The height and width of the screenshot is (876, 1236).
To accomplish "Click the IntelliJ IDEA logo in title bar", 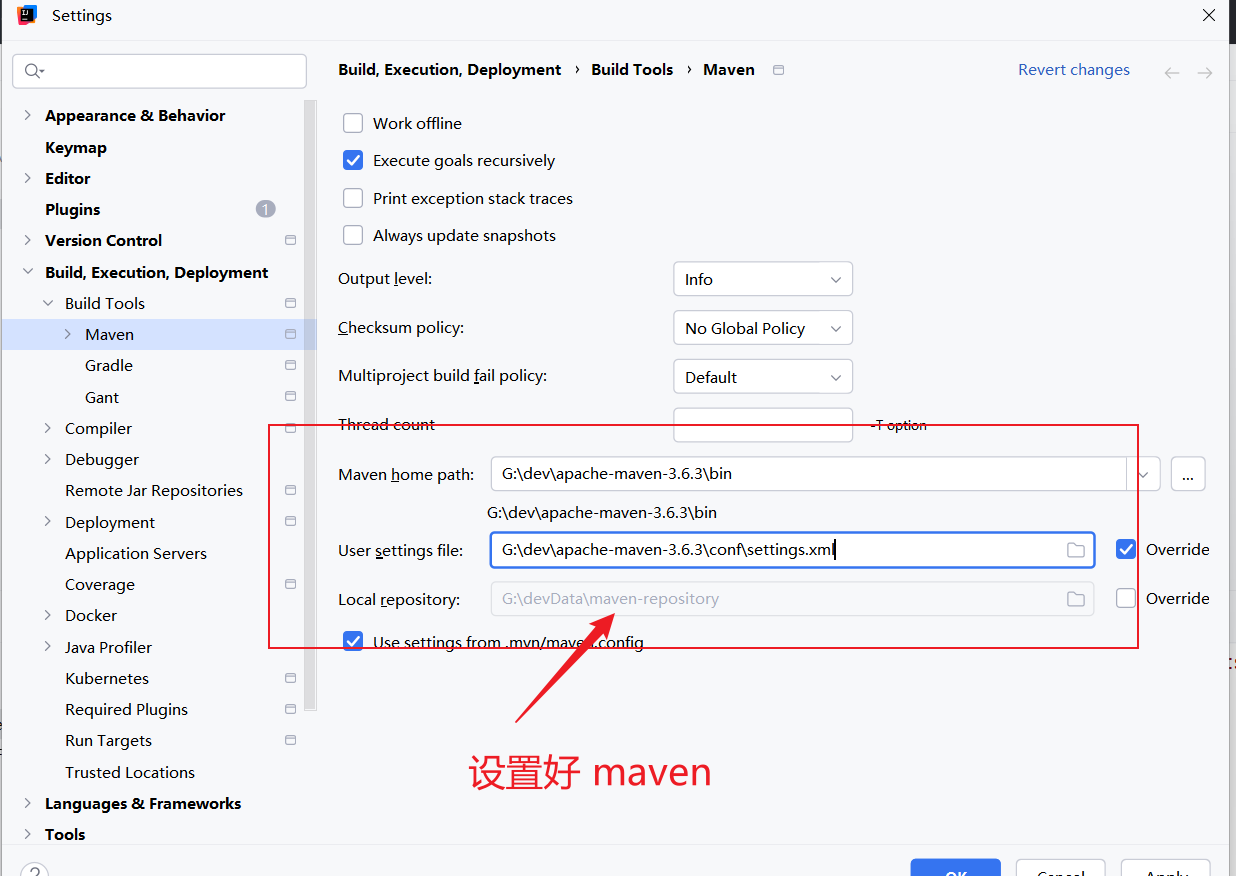I will (26, 15).
